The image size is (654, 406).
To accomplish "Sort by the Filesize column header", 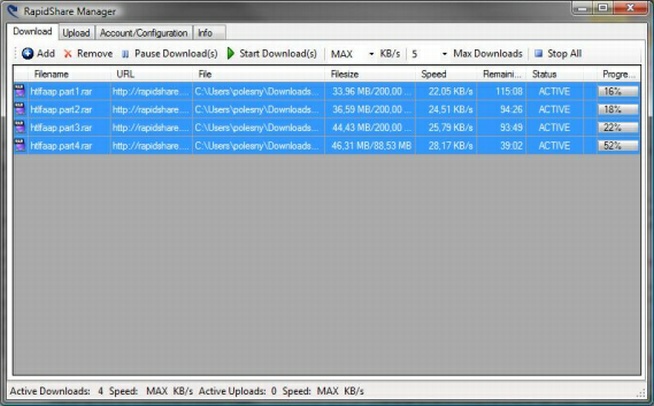I will tap(370, 74).
